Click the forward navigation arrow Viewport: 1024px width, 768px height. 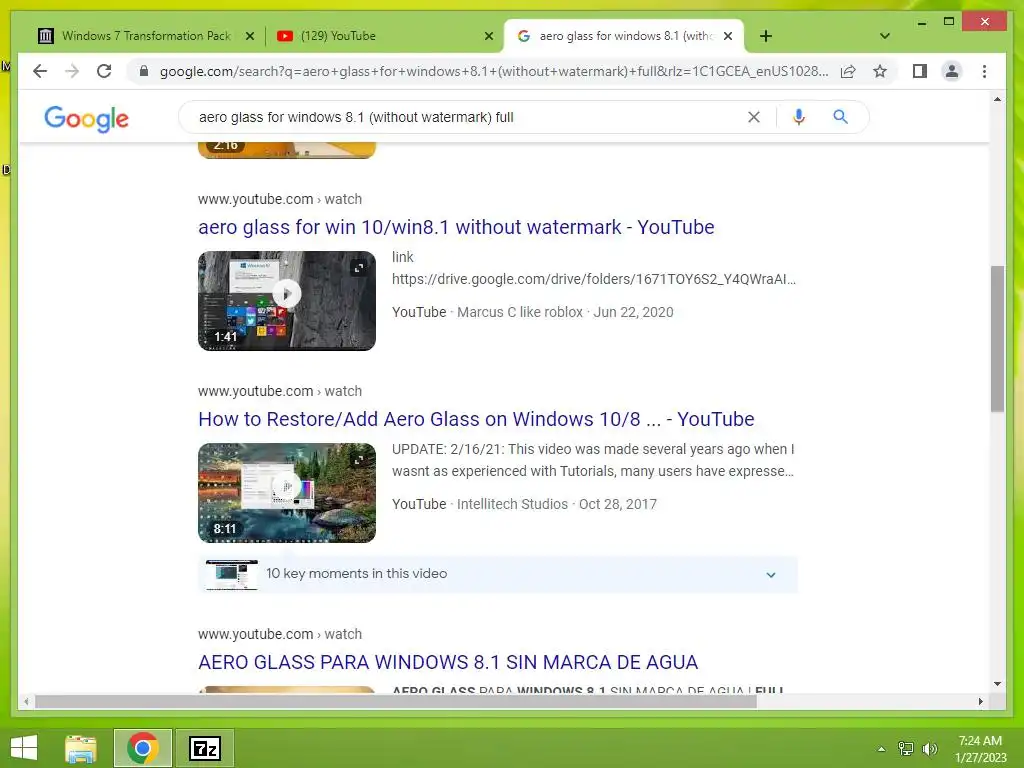(72, 71)
